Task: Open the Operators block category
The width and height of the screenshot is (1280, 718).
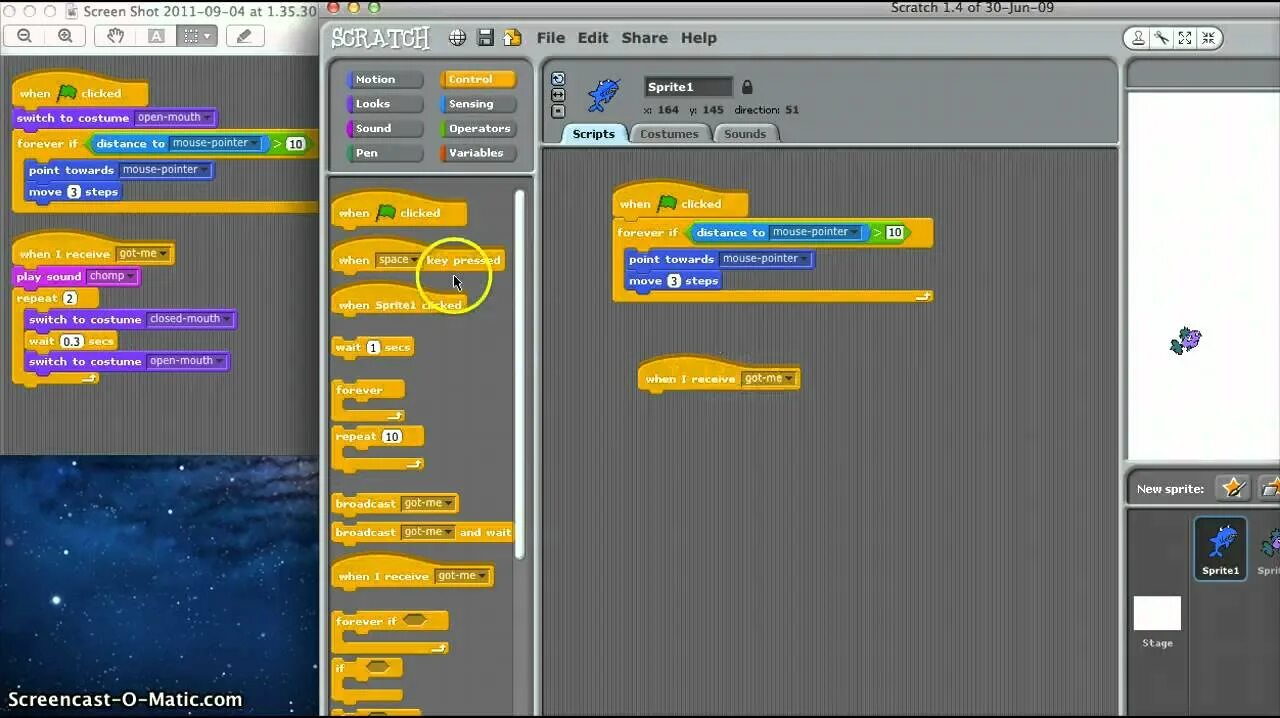Action: [x=477, y=129]
